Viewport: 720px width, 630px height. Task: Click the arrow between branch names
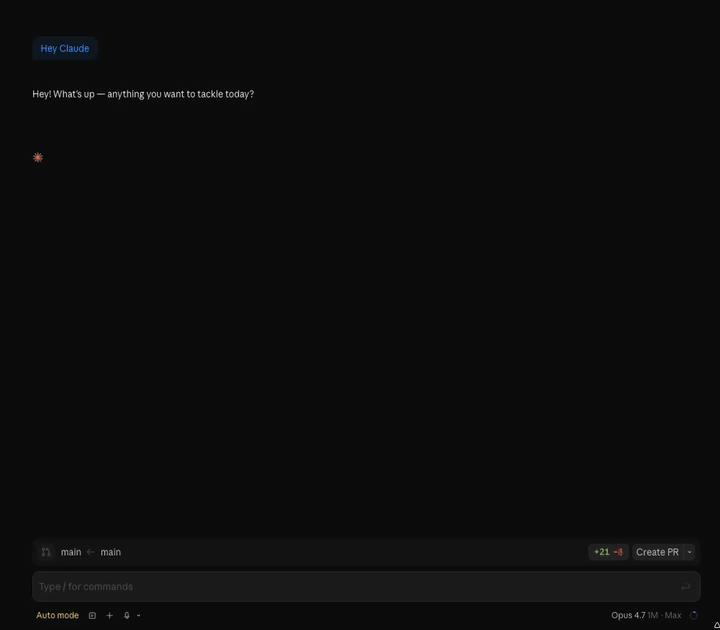(91, 552)
